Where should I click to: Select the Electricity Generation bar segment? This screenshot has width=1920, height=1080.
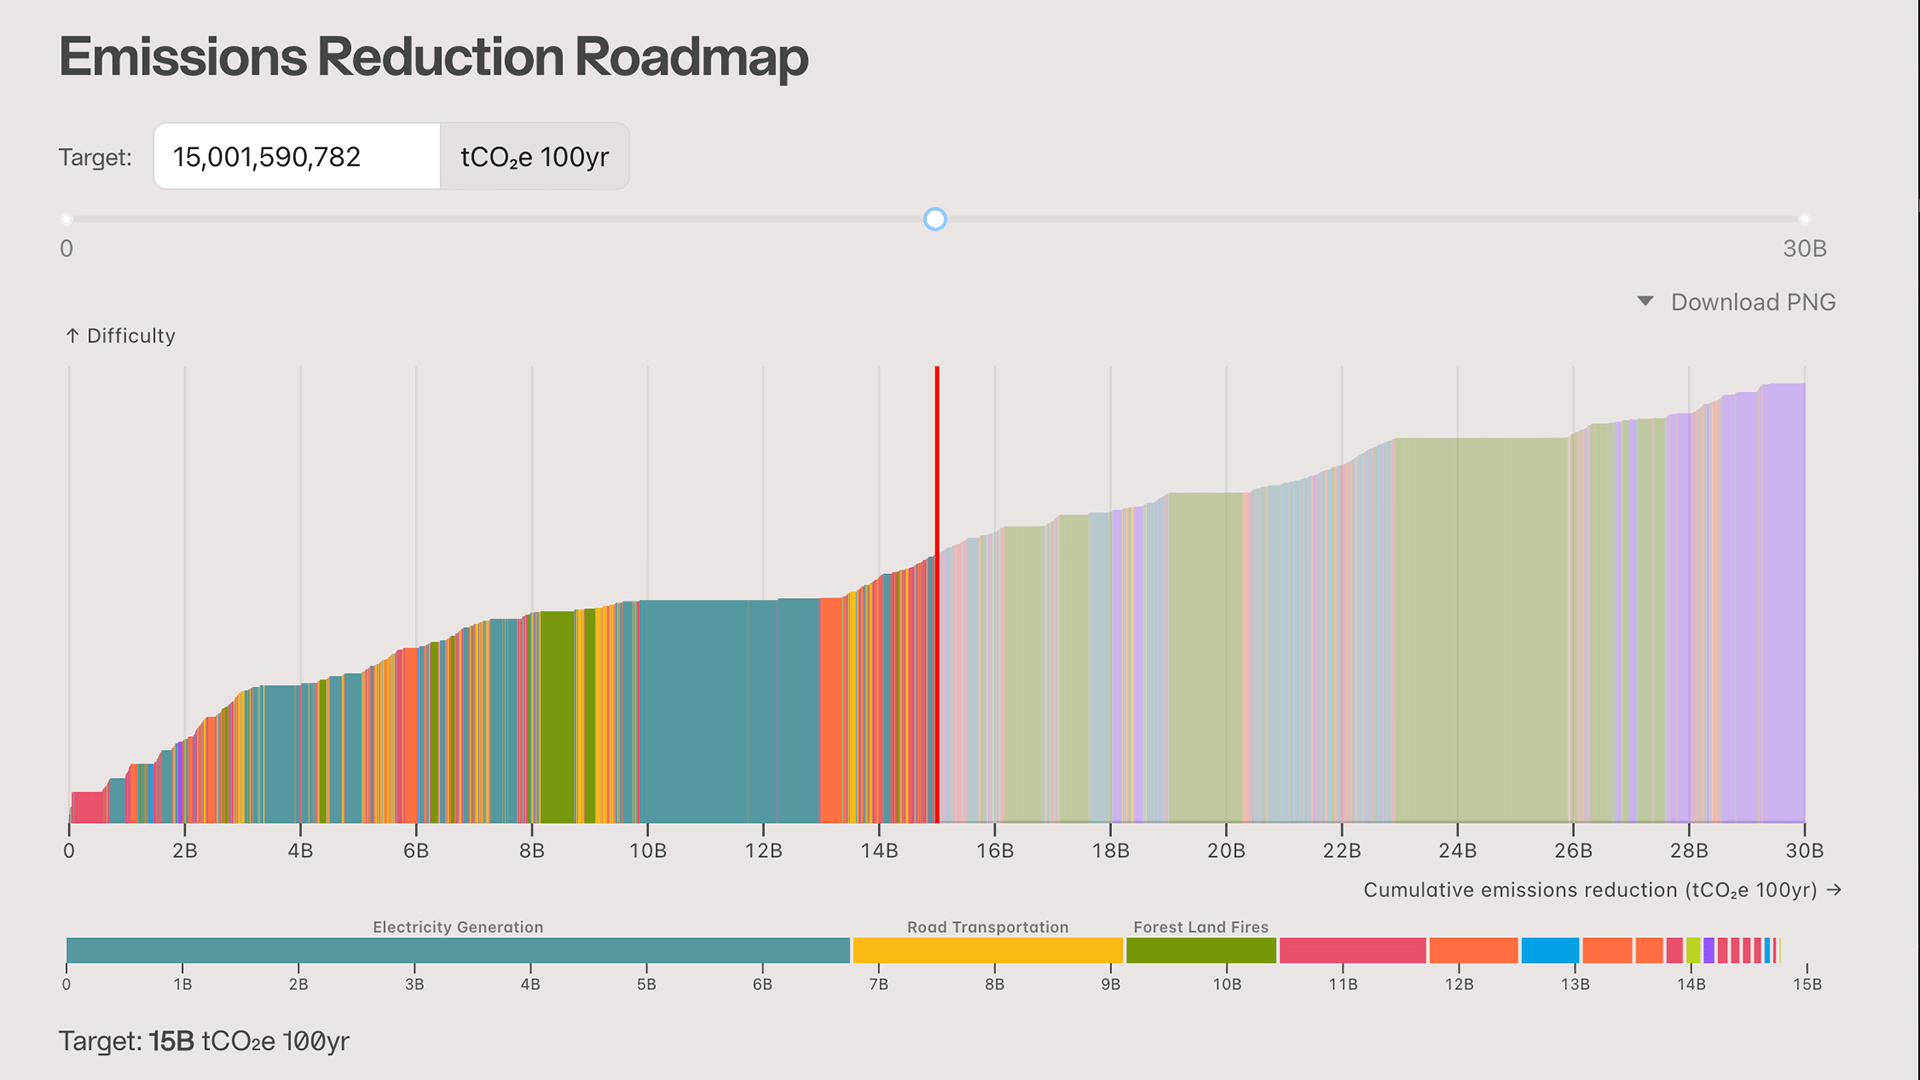tap(458, 950)
